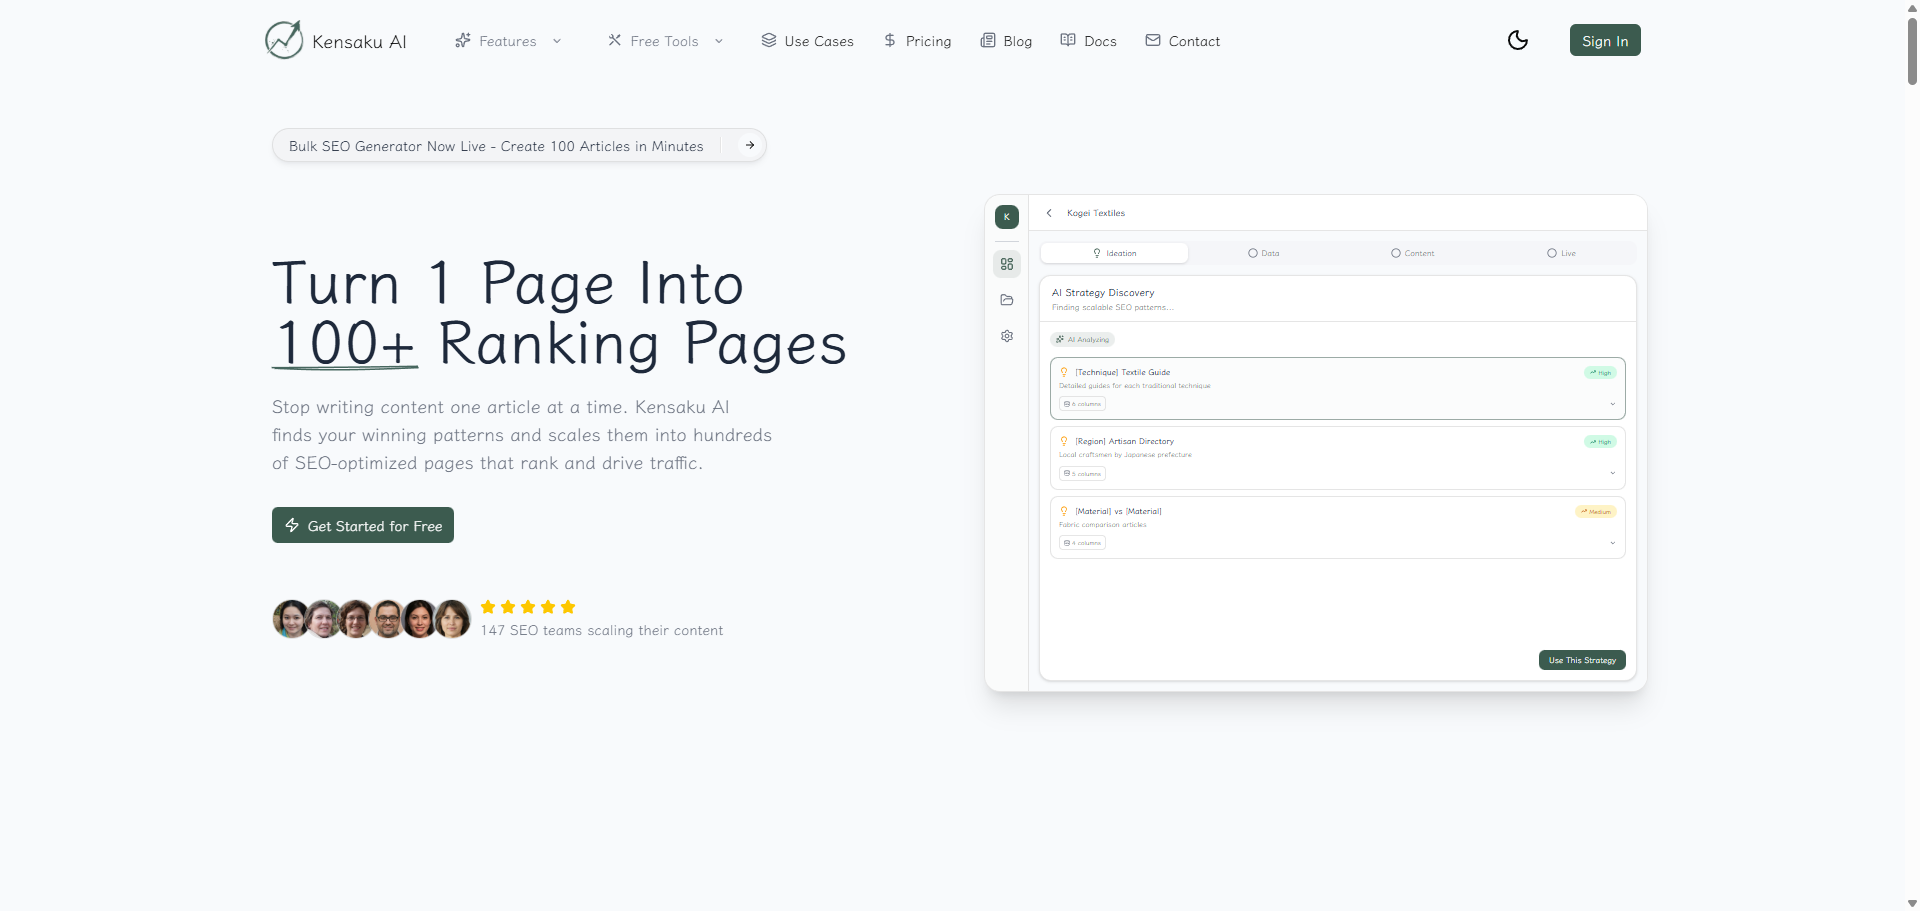Open the Use Cases page
The width and height of the screenshot is (1920, 911).
(807, 41)
